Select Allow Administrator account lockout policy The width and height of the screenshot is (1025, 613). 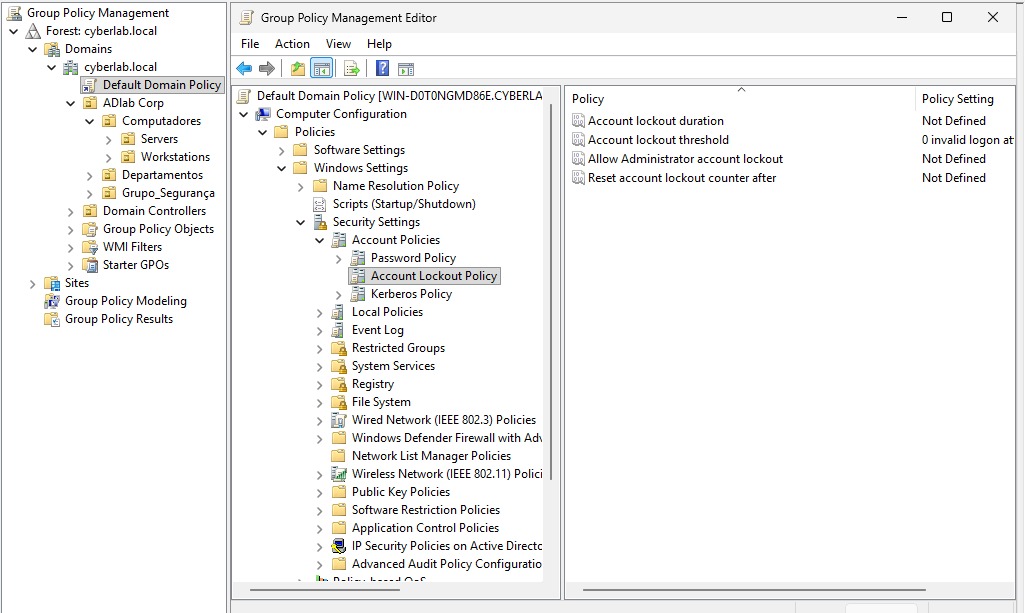click(685, 159)
